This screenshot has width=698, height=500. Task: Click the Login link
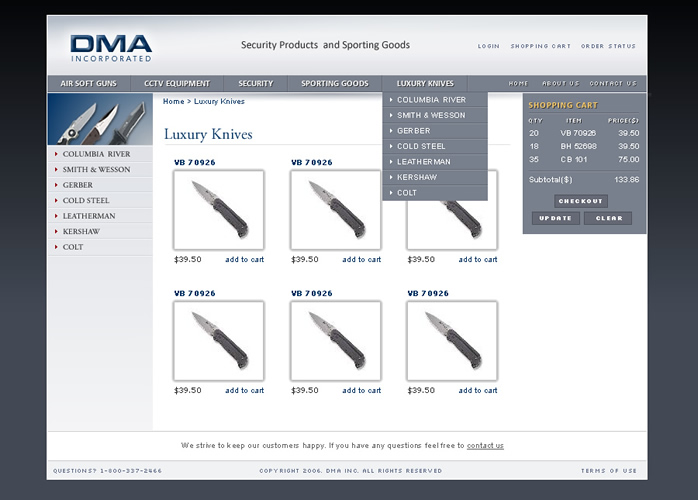(488, 46)
